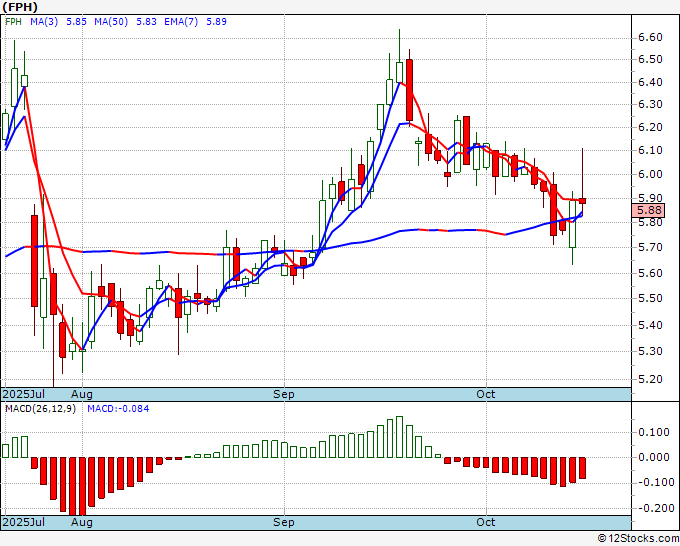
Task: Select the FPH legend label
Action: point(14,19)
